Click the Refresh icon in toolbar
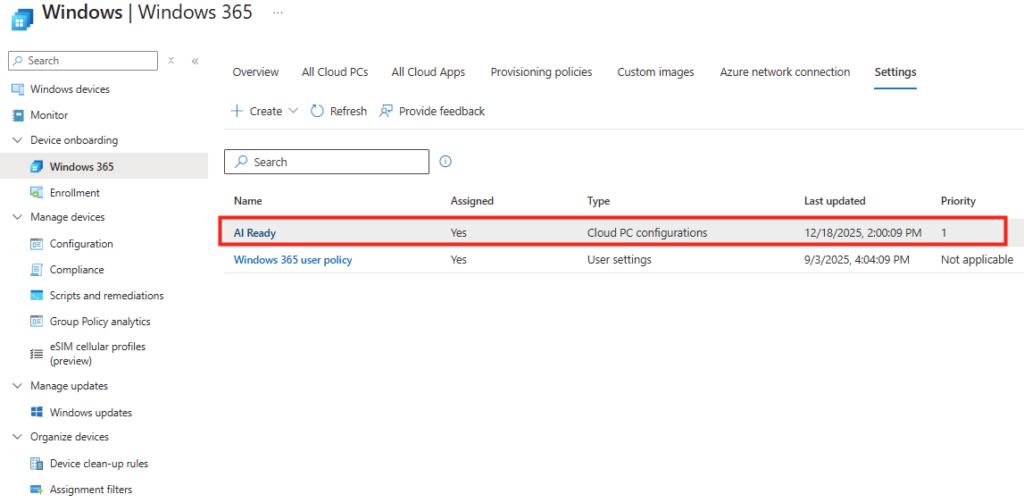This screenshot has height=503, width=1024. point(317,111)
